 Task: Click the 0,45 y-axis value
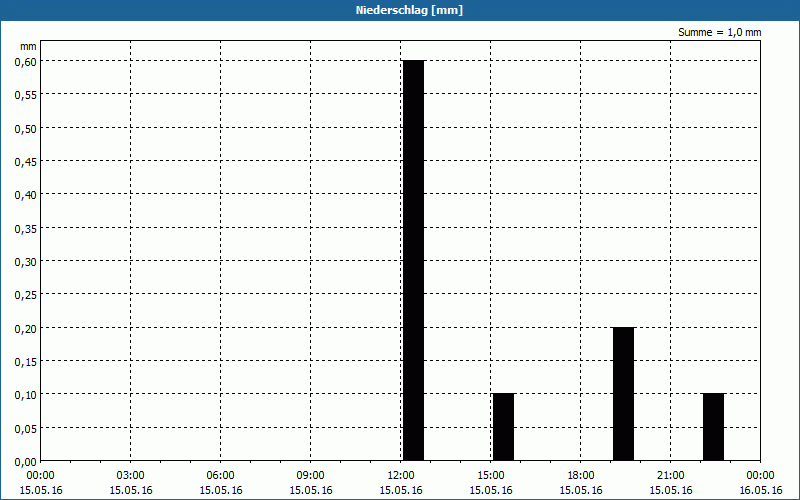tap(25, 161)
